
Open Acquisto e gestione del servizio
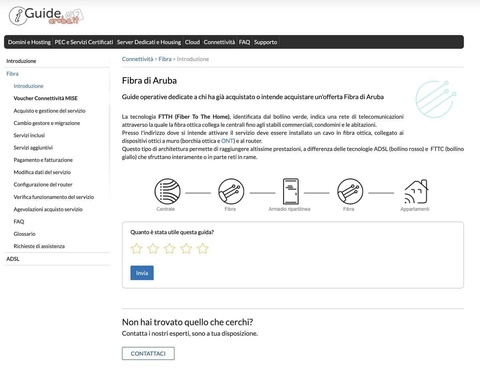pos(50,111)
